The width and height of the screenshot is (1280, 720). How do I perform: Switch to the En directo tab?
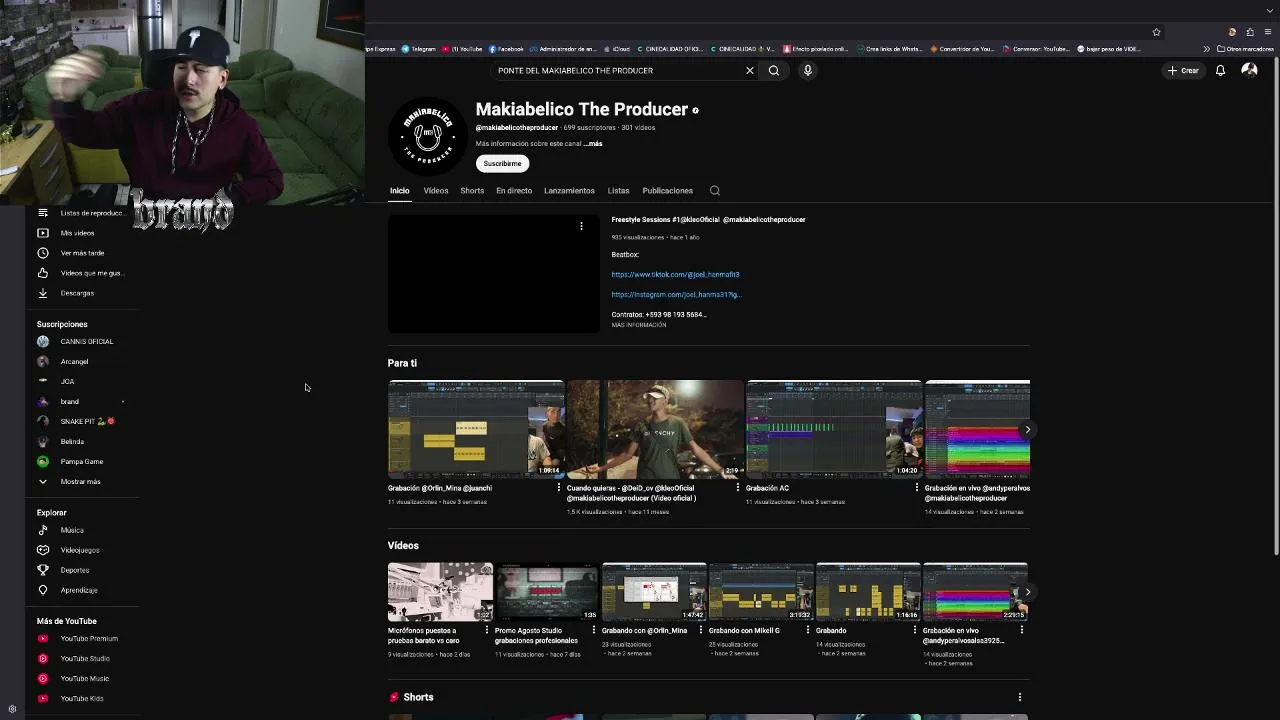coord(514,191)
